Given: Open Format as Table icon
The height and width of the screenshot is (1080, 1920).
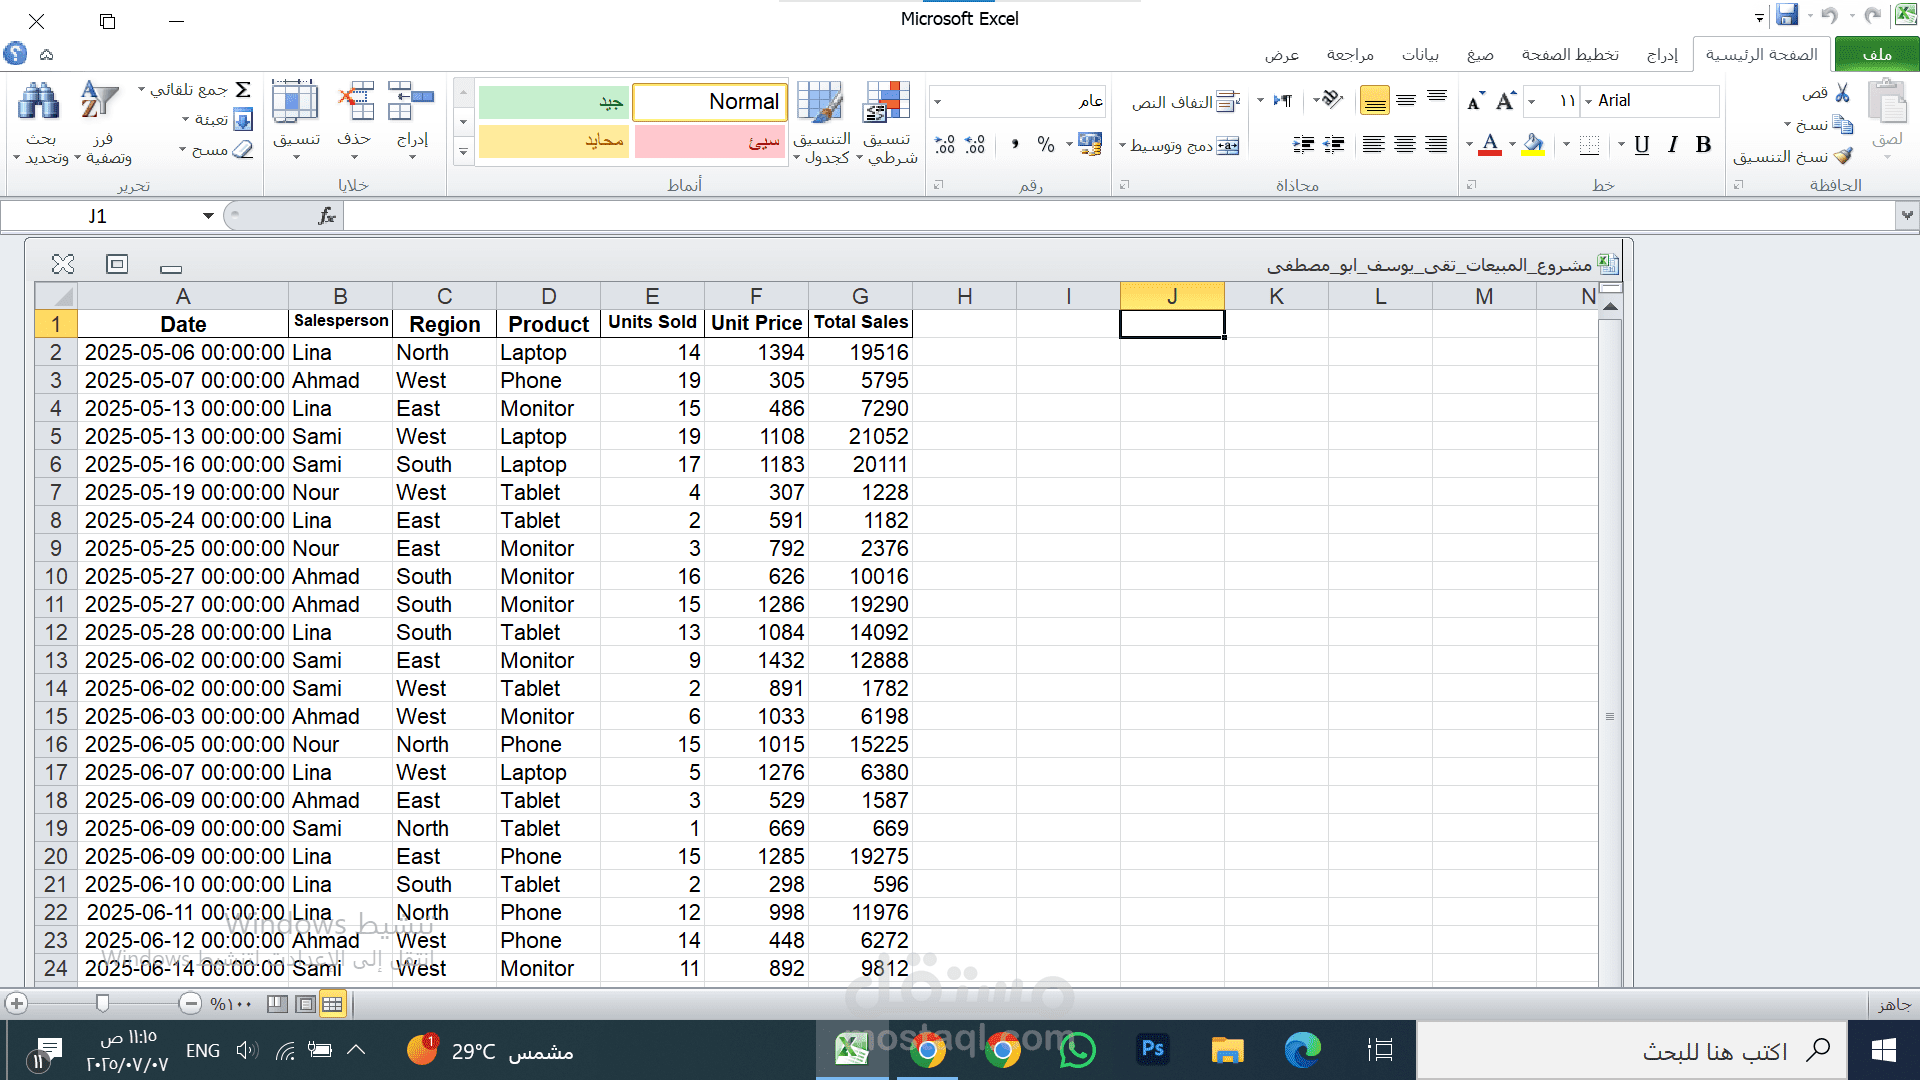Looking at the screenshot, I should (x=820, y=103).
